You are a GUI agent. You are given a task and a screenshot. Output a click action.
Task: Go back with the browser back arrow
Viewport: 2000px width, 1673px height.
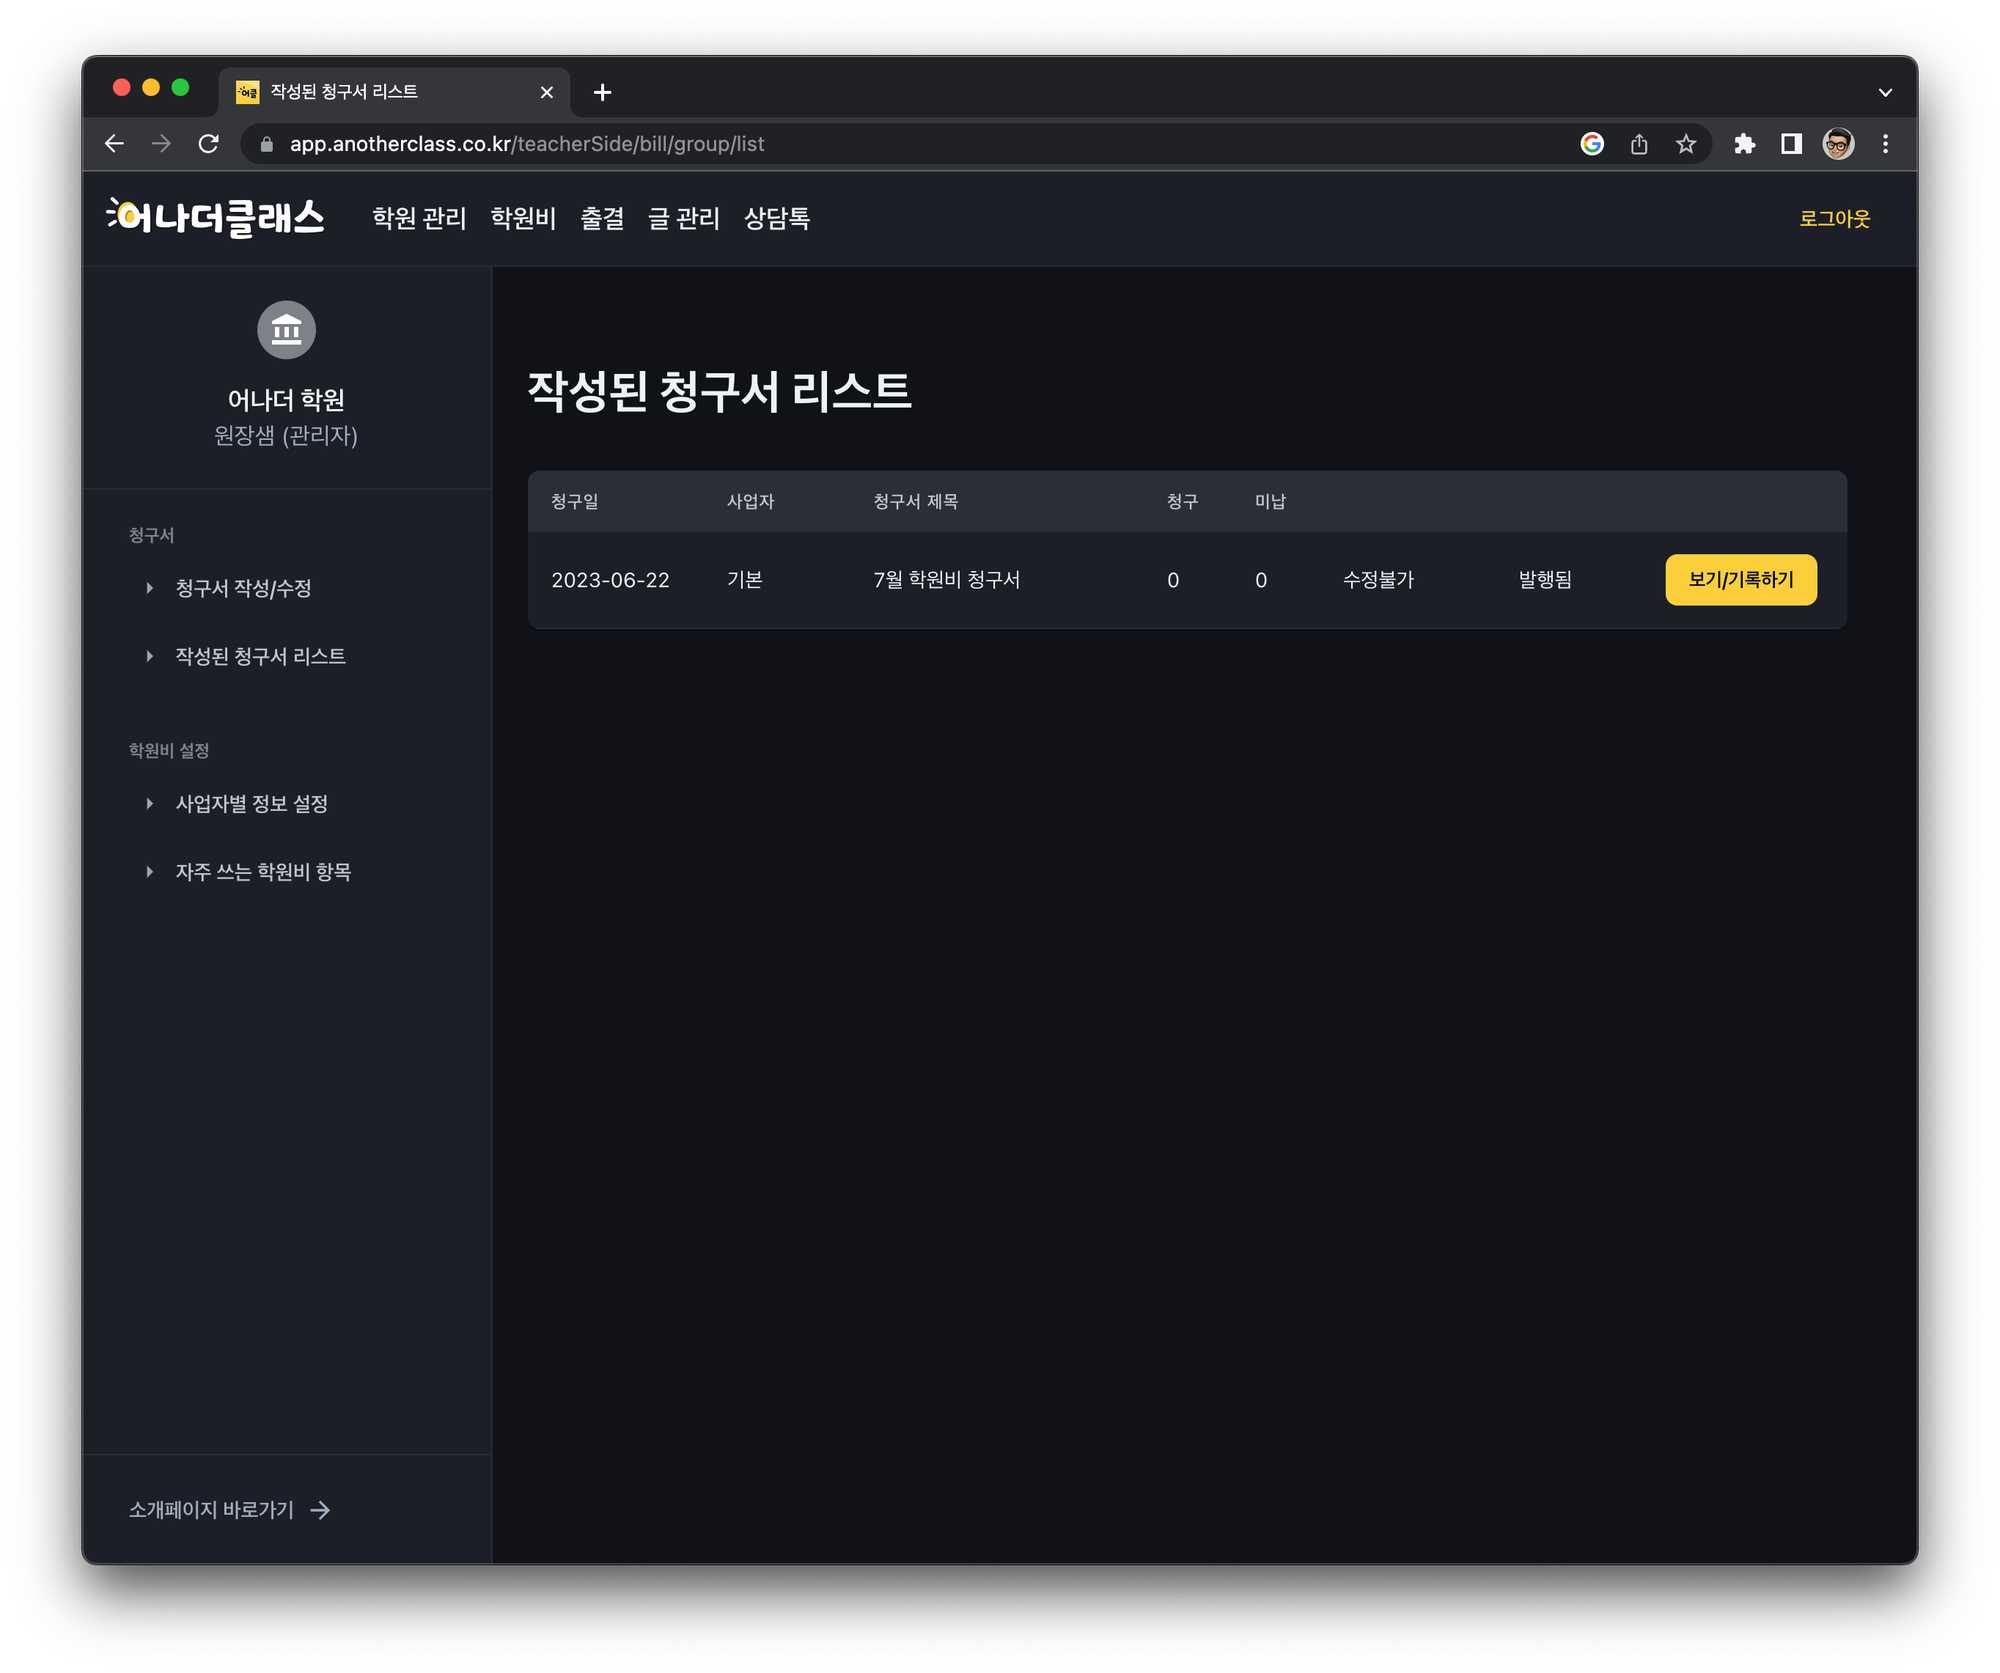pyautogui.click(x=115, y=144)
